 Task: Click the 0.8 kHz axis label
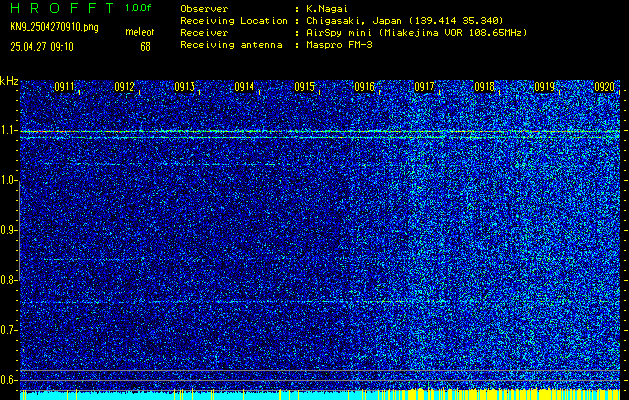click(x=9, y=280)
